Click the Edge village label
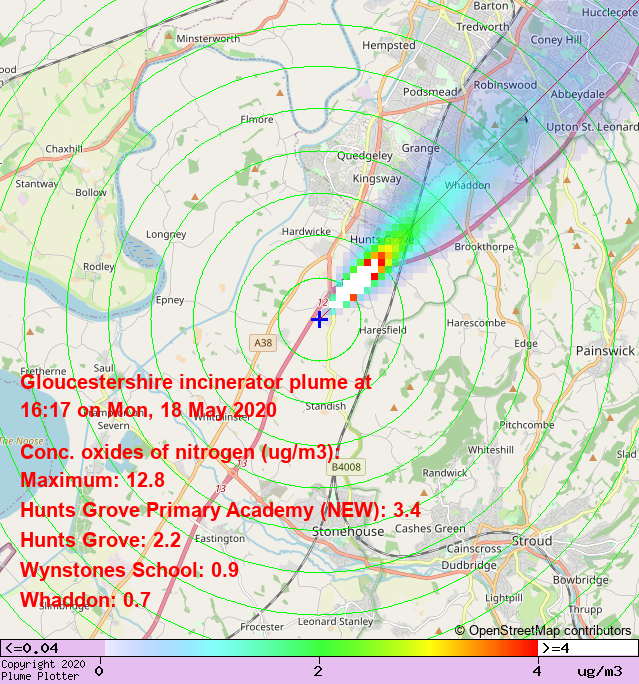 (526, 344)
